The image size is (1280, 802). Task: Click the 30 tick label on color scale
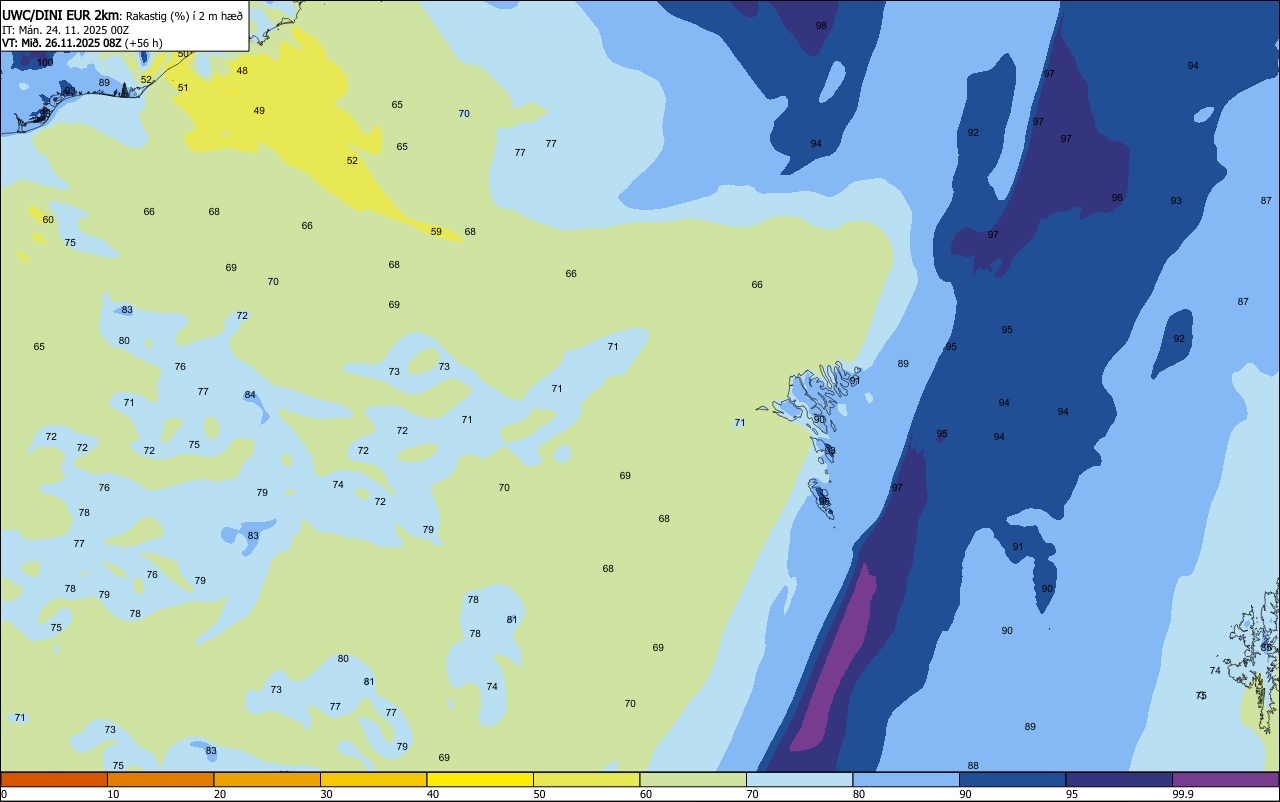(326, 794)
